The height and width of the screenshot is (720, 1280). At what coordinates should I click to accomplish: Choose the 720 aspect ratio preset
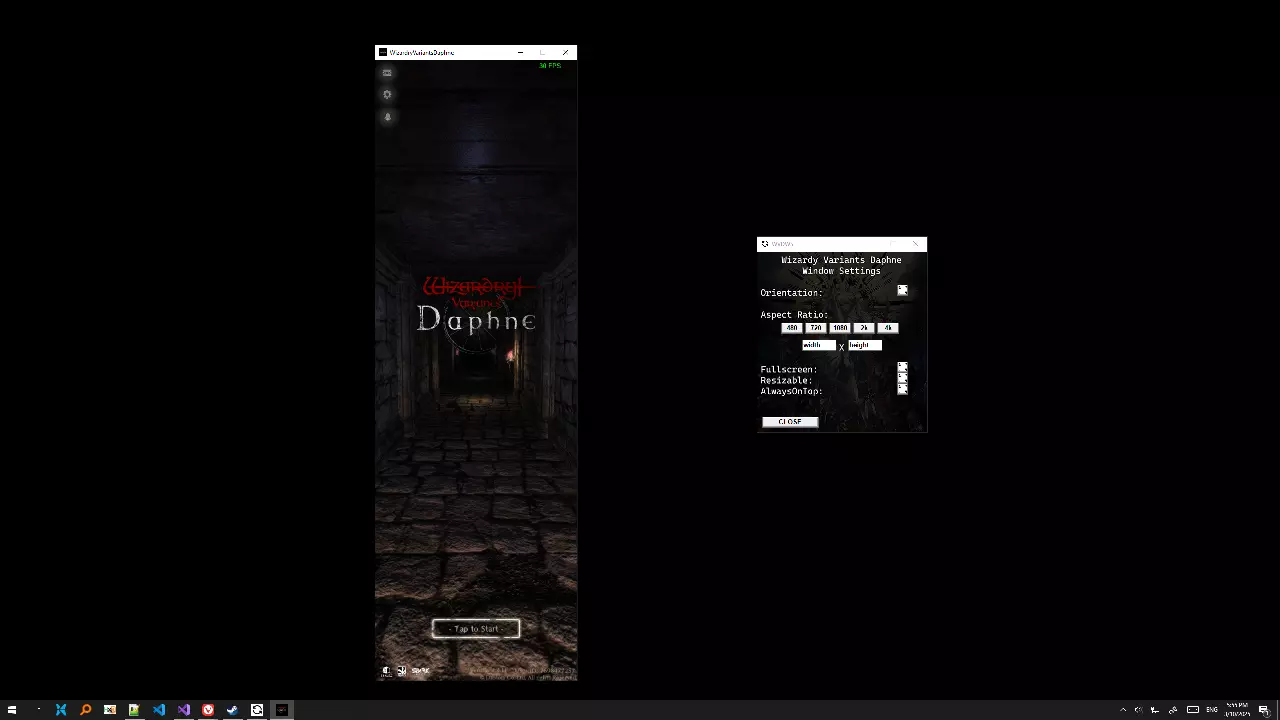[x=816, y=328]
